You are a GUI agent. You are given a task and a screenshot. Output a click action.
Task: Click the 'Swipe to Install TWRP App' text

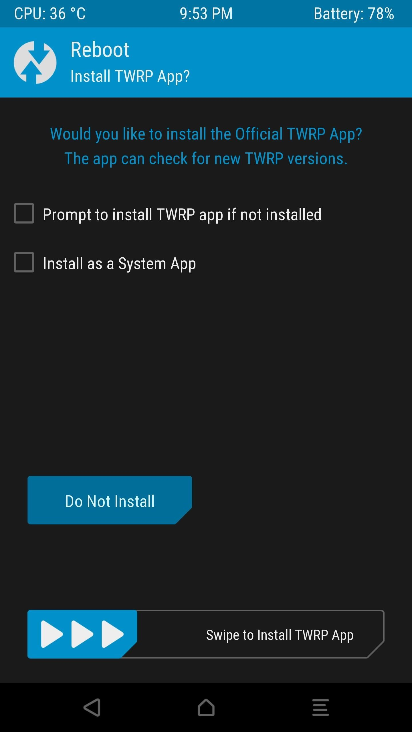[x=279, y=635]
